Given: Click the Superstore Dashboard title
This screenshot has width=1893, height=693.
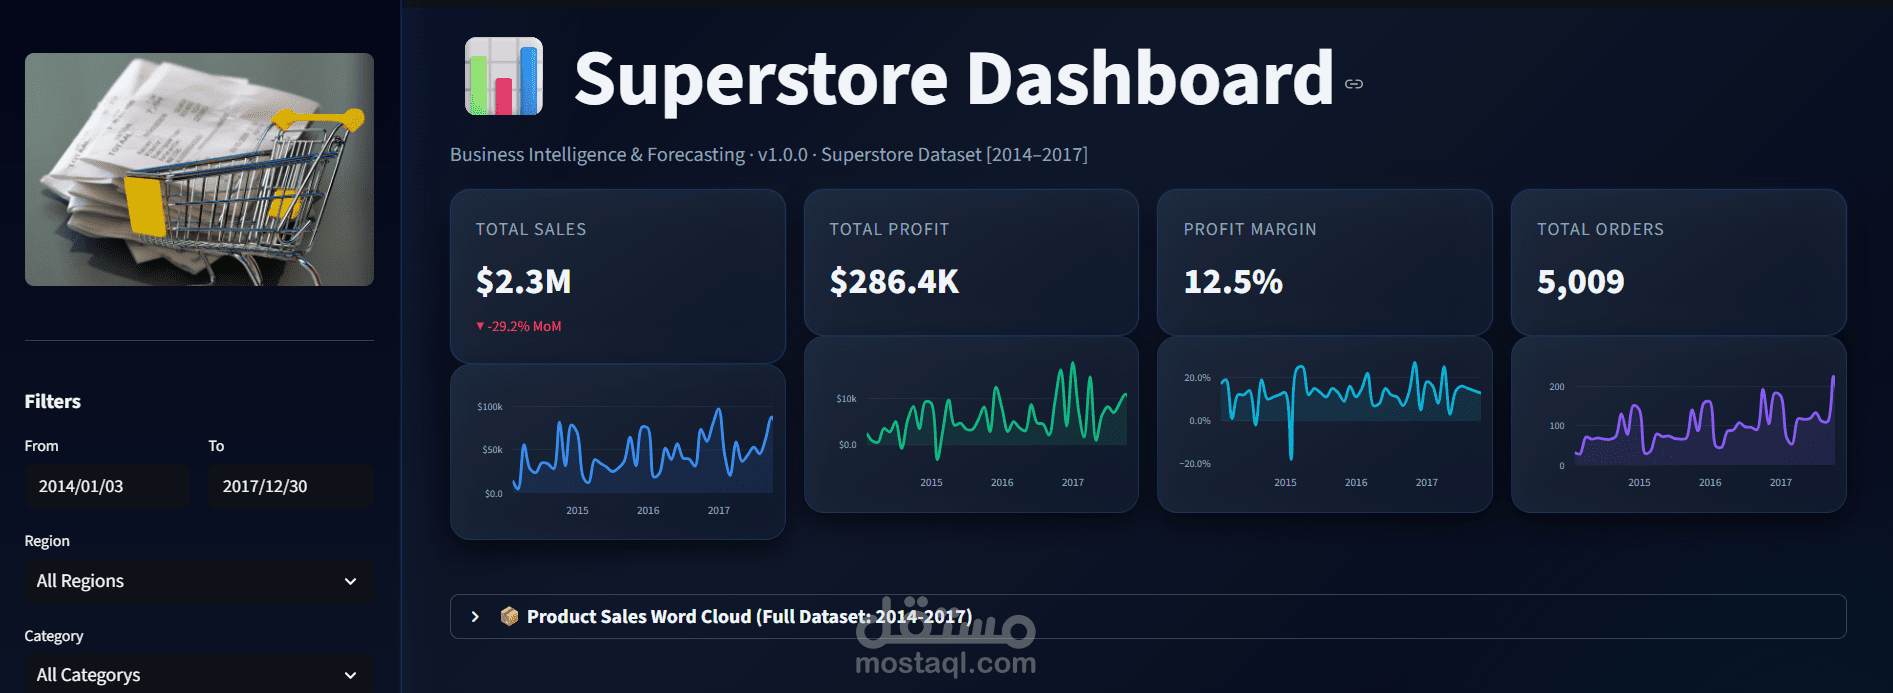Looking at the screenshot, I should [x=954, y=78].
